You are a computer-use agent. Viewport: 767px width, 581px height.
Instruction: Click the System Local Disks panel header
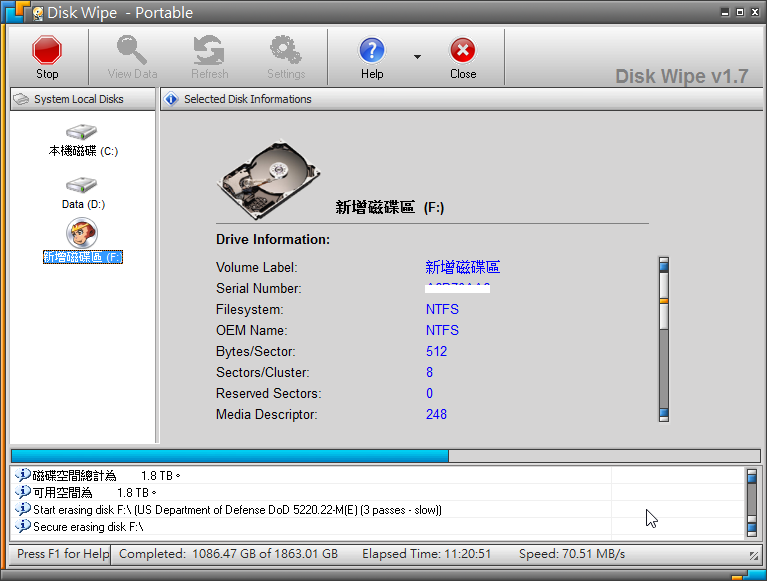coord(78,99)
